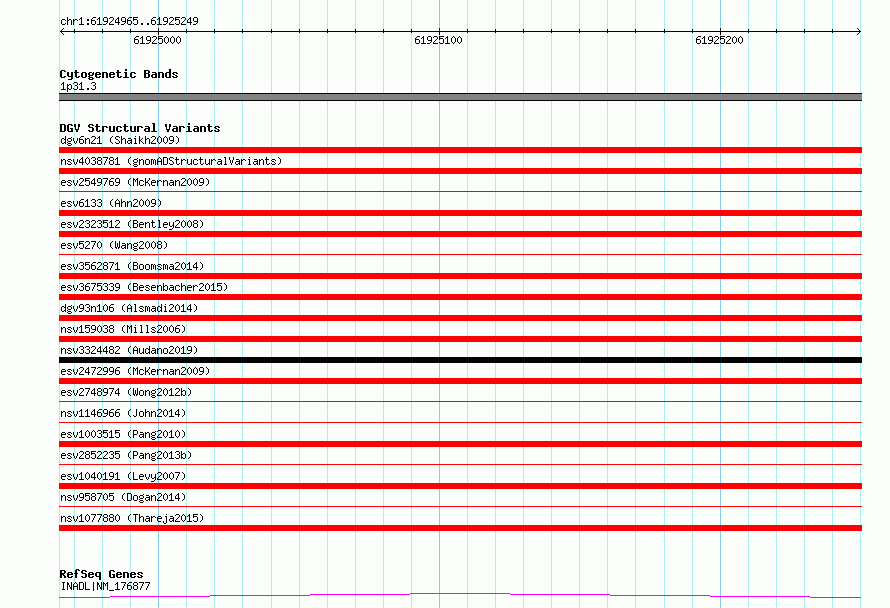Open nsv4038781 (gnomADStructuralVariants) variant
890x608 pixels.
point(171,161)
